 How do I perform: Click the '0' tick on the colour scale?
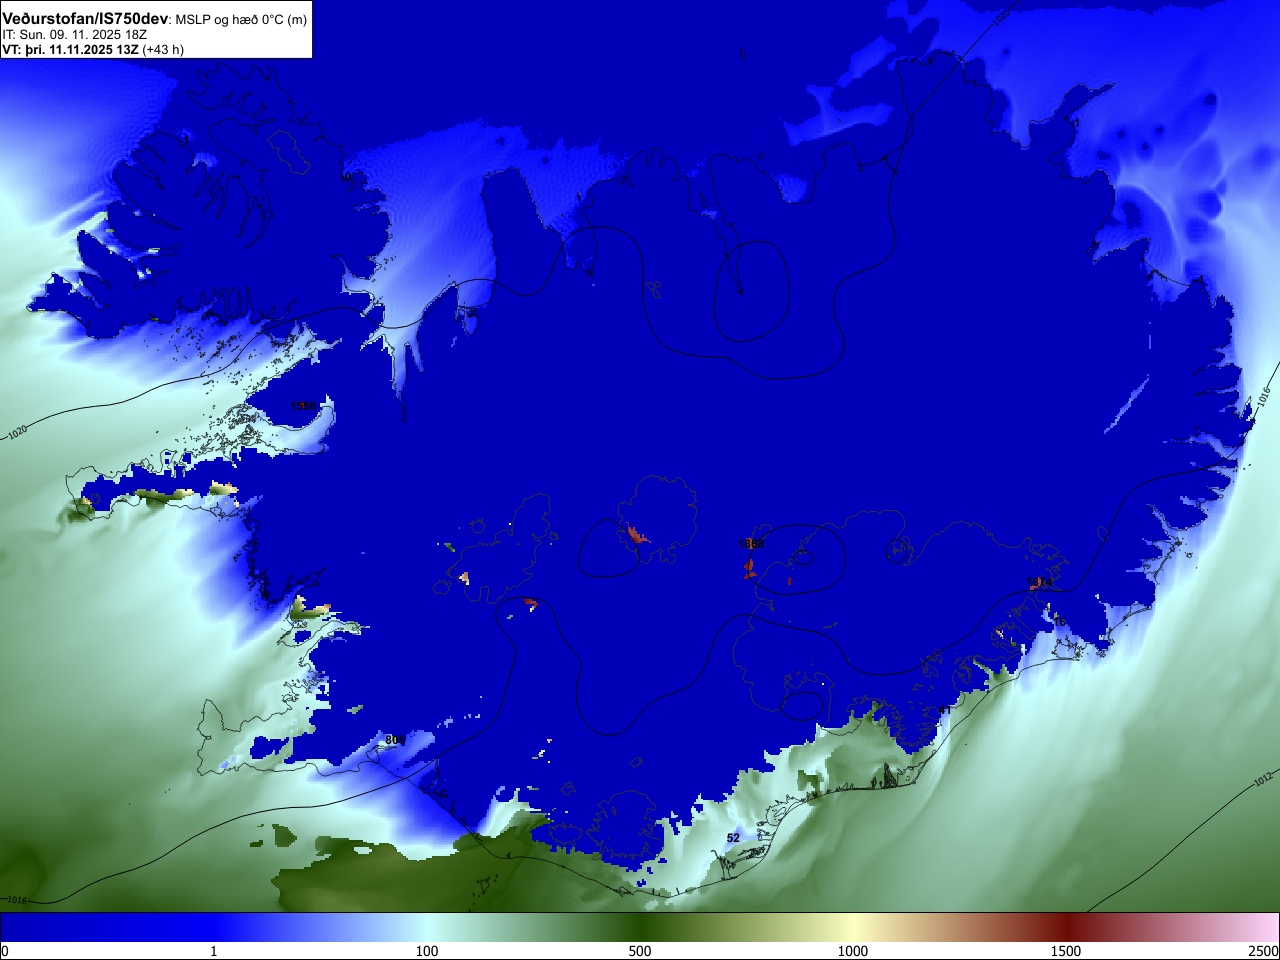point(5,951)
